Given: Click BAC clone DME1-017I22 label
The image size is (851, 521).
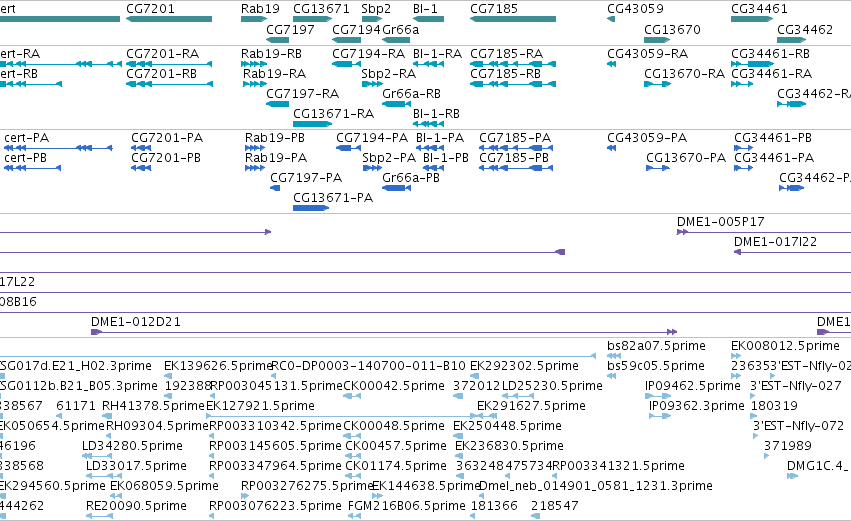Looking at the screenshot, I should click(x=775, y=242).
